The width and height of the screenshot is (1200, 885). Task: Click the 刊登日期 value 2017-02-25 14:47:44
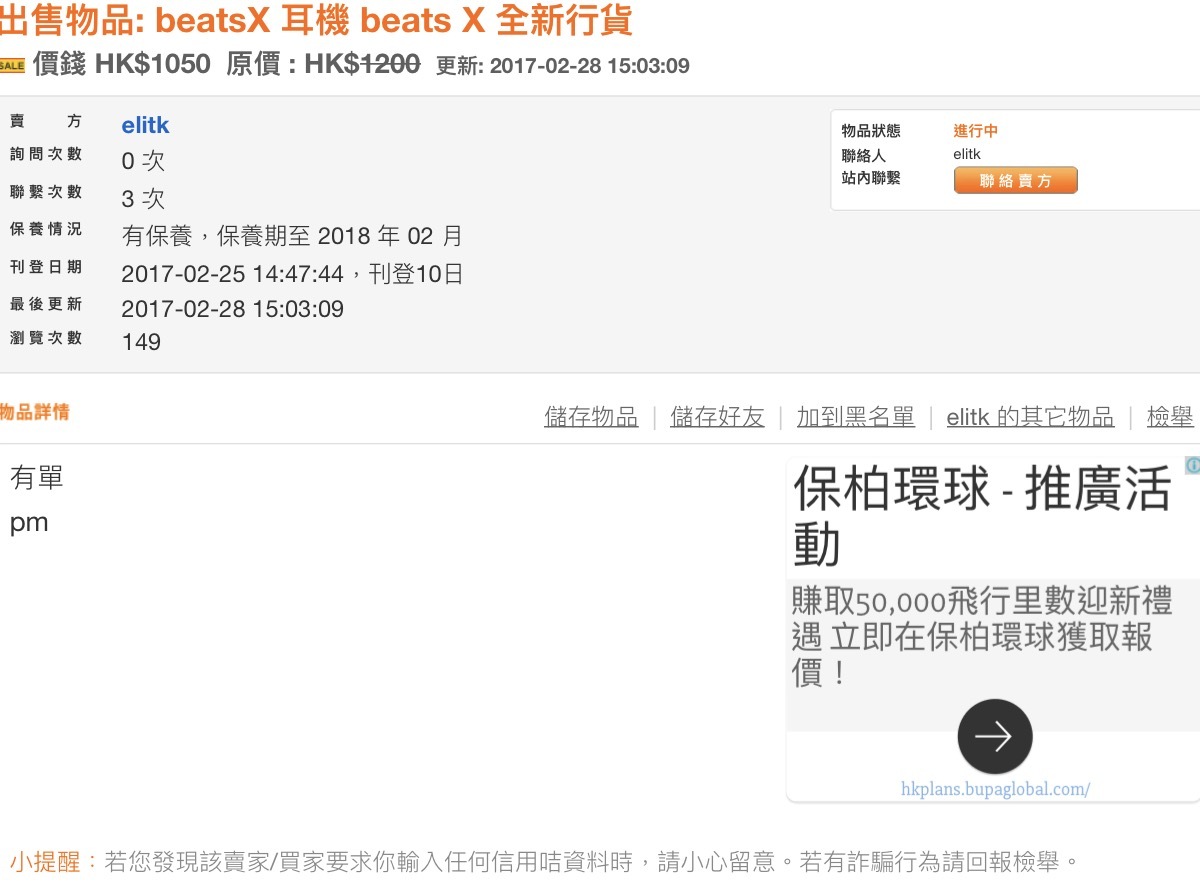point(232,274)
